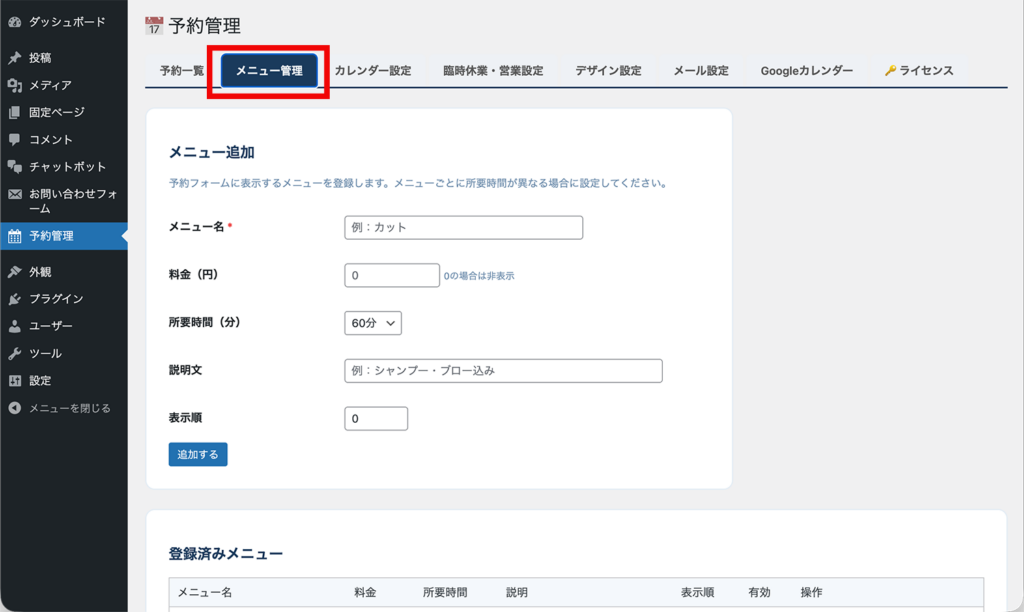Click the envelope icon for お問い合わせフォーム
This screenshot has height=612, width=1024.
tap(14, 194)
